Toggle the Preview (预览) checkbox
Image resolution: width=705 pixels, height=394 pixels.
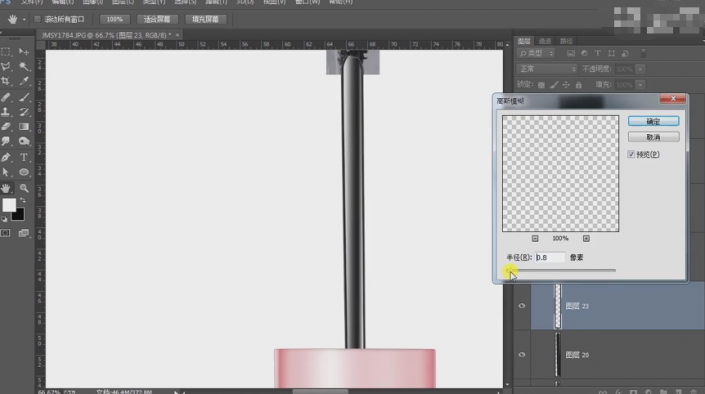tap(631, 154)
